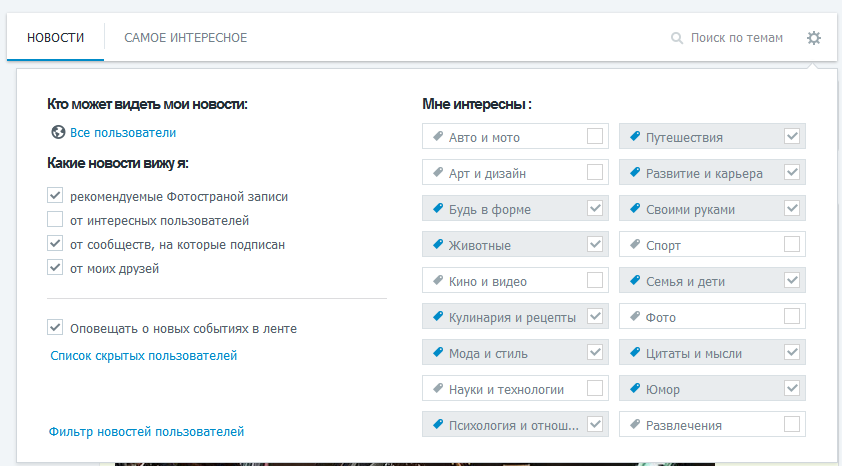Uncheck the Мода и стиль interest box

click(594, 352)
